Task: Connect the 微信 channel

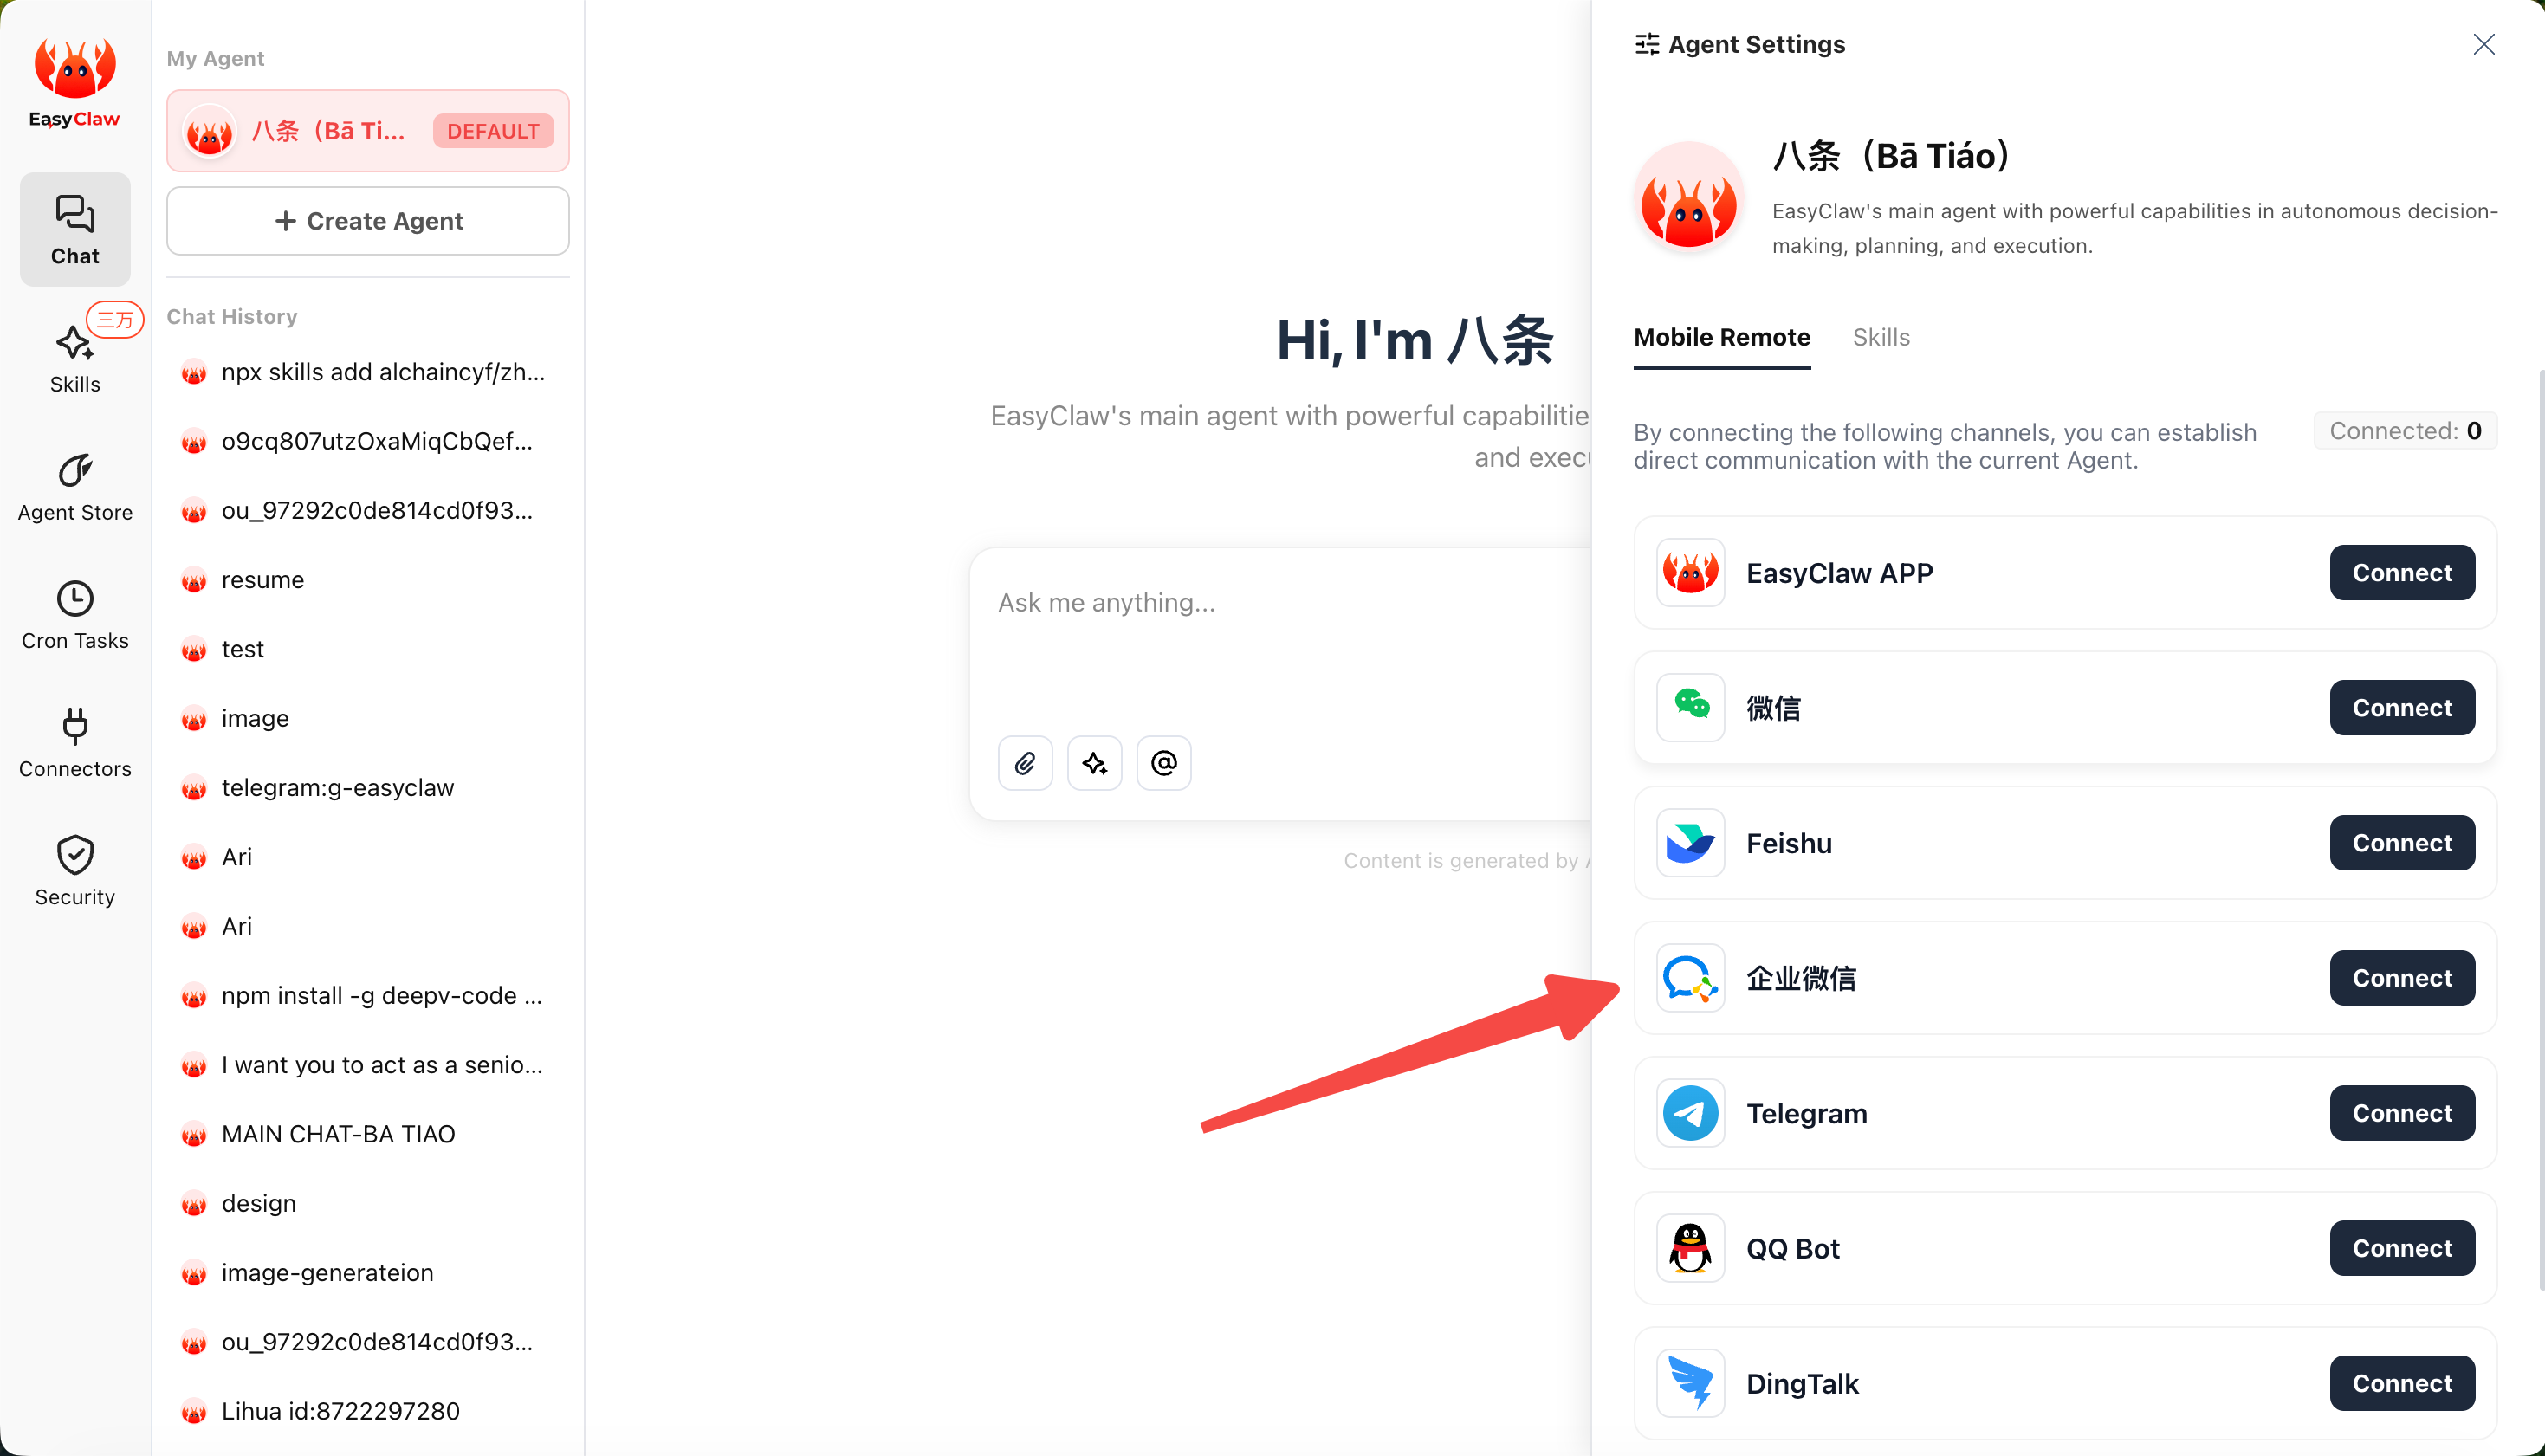Action: pos(2402,708)
